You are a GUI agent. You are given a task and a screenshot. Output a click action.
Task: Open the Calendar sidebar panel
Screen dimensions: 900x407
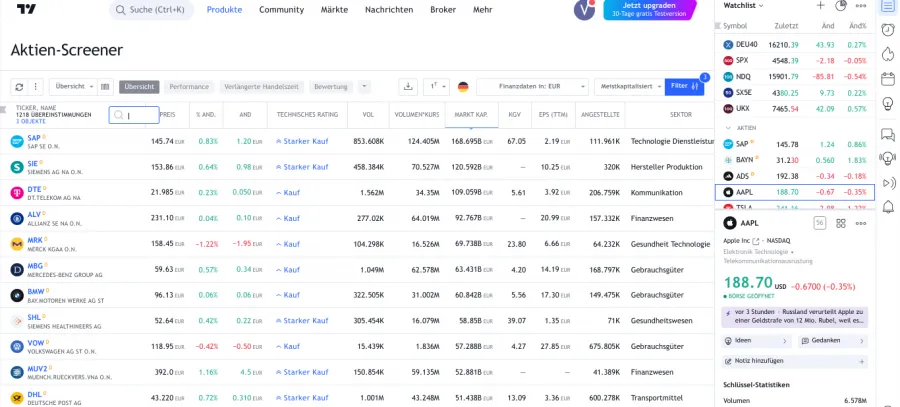[x=888, y=78]
